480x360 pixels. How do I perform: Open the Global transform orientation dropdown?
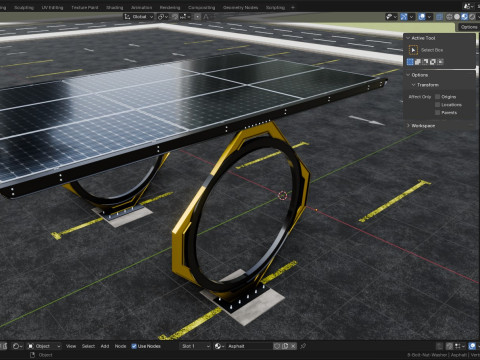(x=139, y=17)
